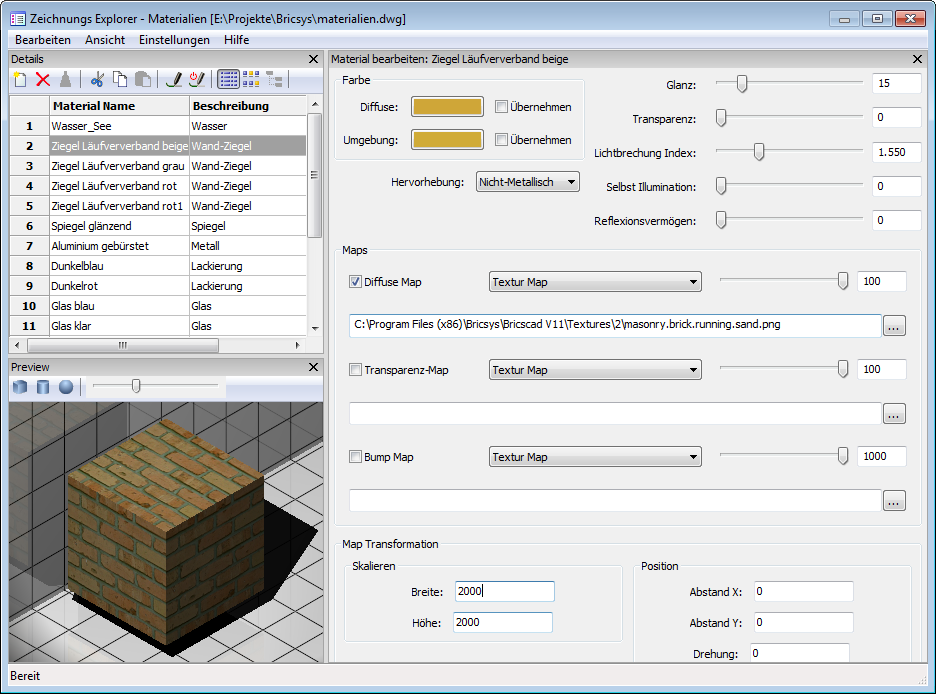Open Diffuse Map Textur Map dropdown
Viewport: 936px width, 694px height.
(x=595, y=282)
